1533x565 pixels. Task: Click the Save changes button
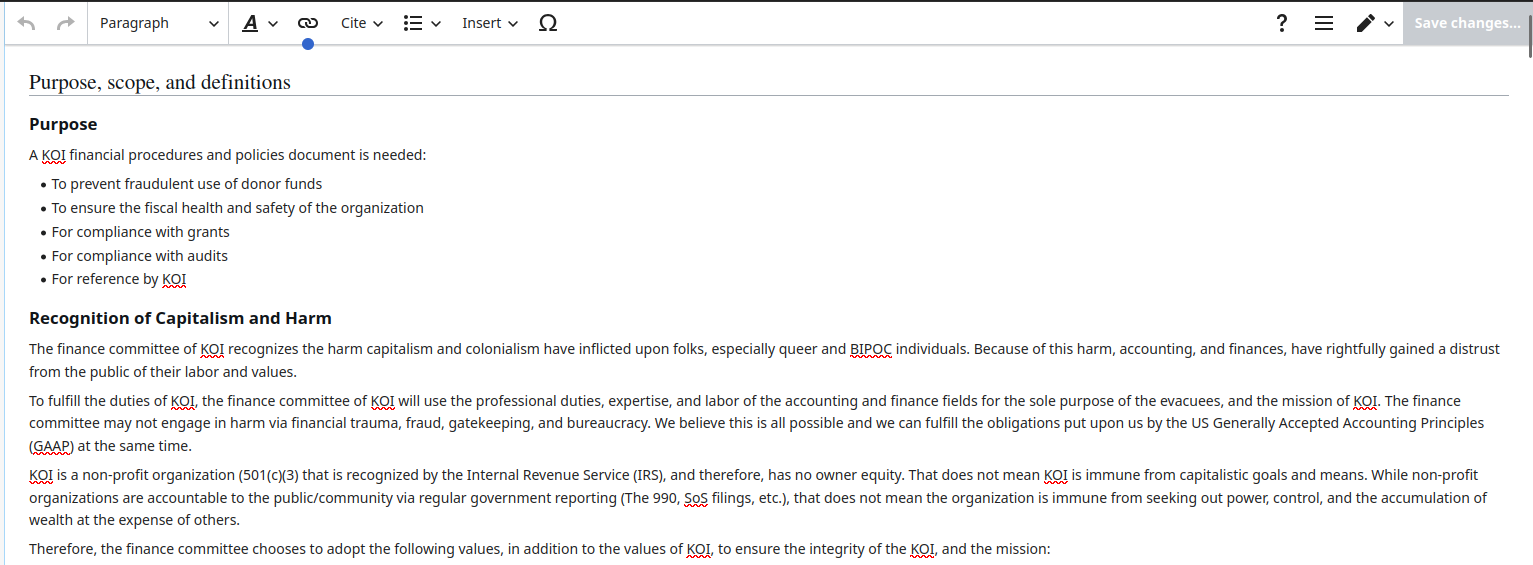(1466, 23)
